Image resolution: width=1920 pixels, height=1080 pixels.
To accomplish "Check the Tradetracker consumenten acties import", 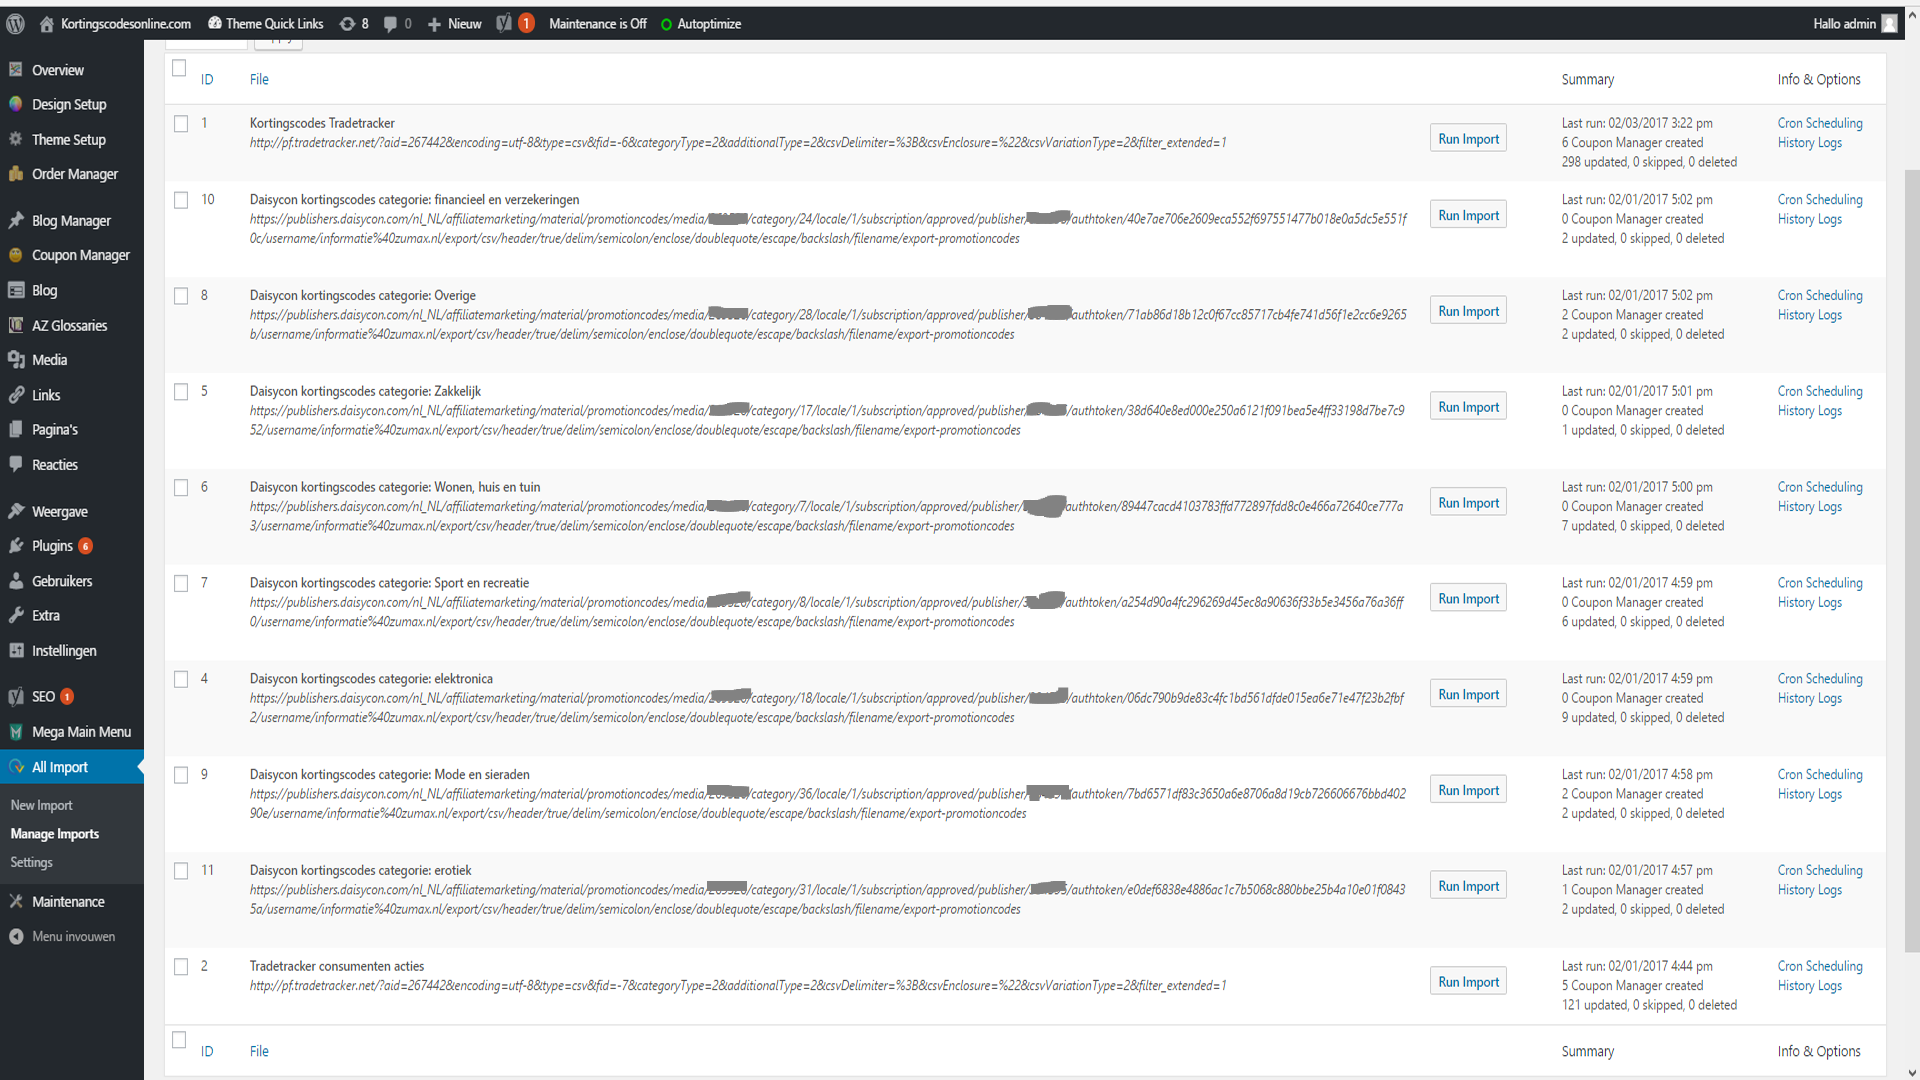I will tap(181, 967).
